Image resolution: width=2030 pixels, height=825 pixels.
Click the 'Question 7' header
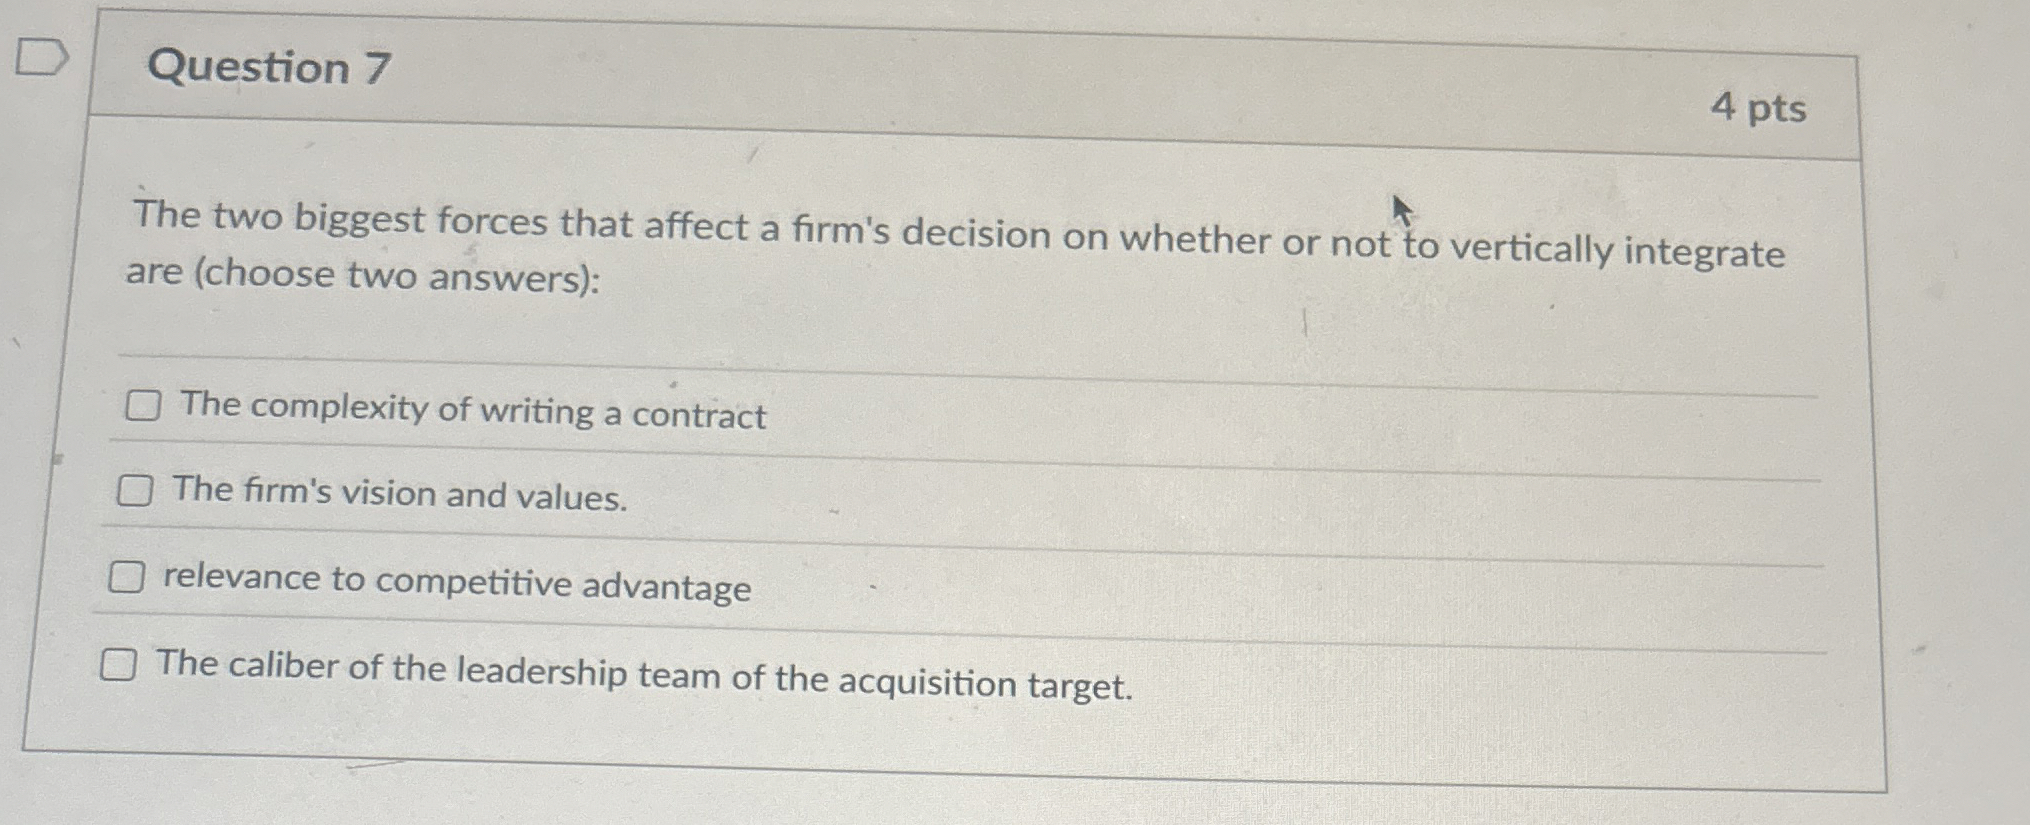(x=268, y=69)
